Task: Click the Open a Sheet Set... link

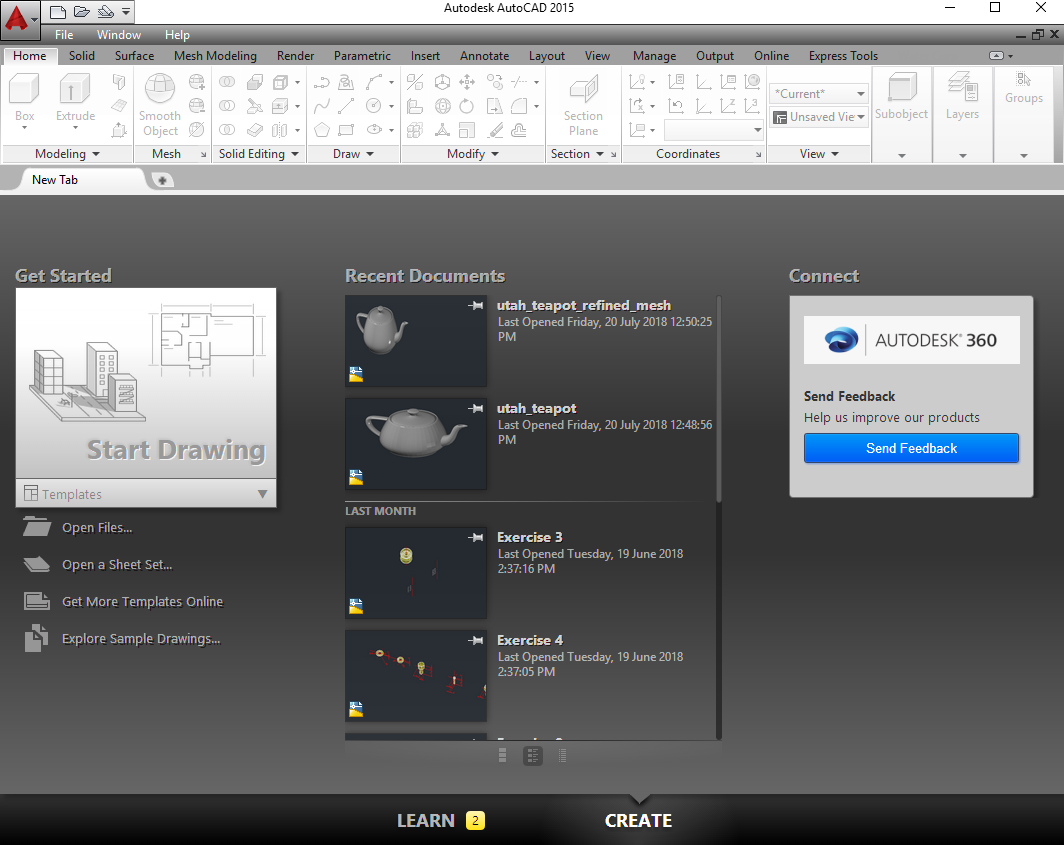Action: pos(117,565)
